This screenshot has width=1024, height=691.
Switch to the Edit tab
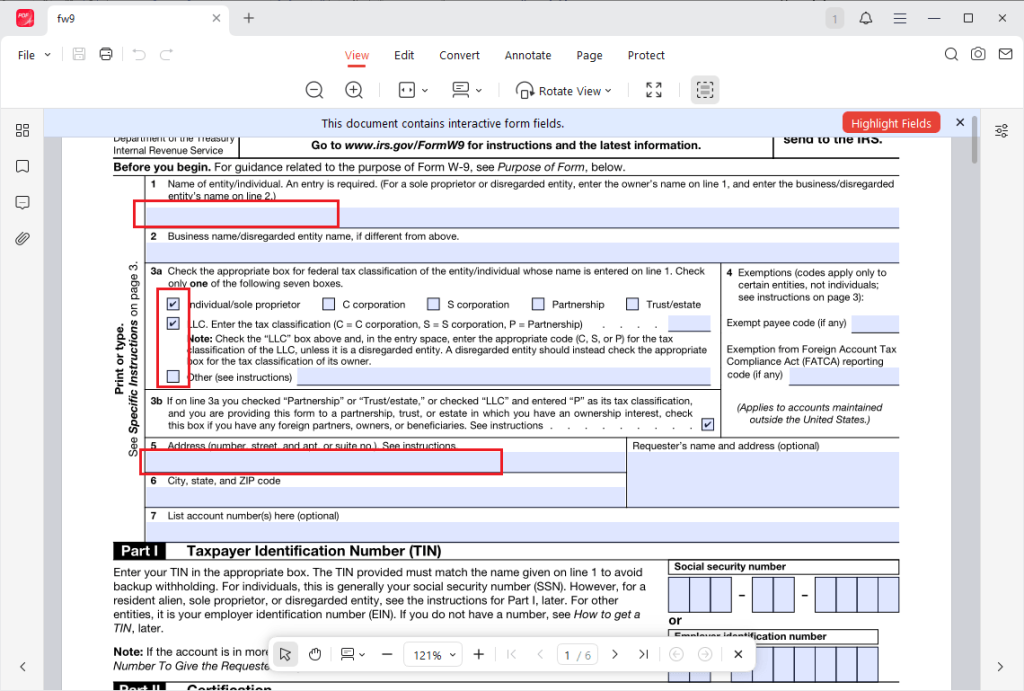click(x=404, y=56)
